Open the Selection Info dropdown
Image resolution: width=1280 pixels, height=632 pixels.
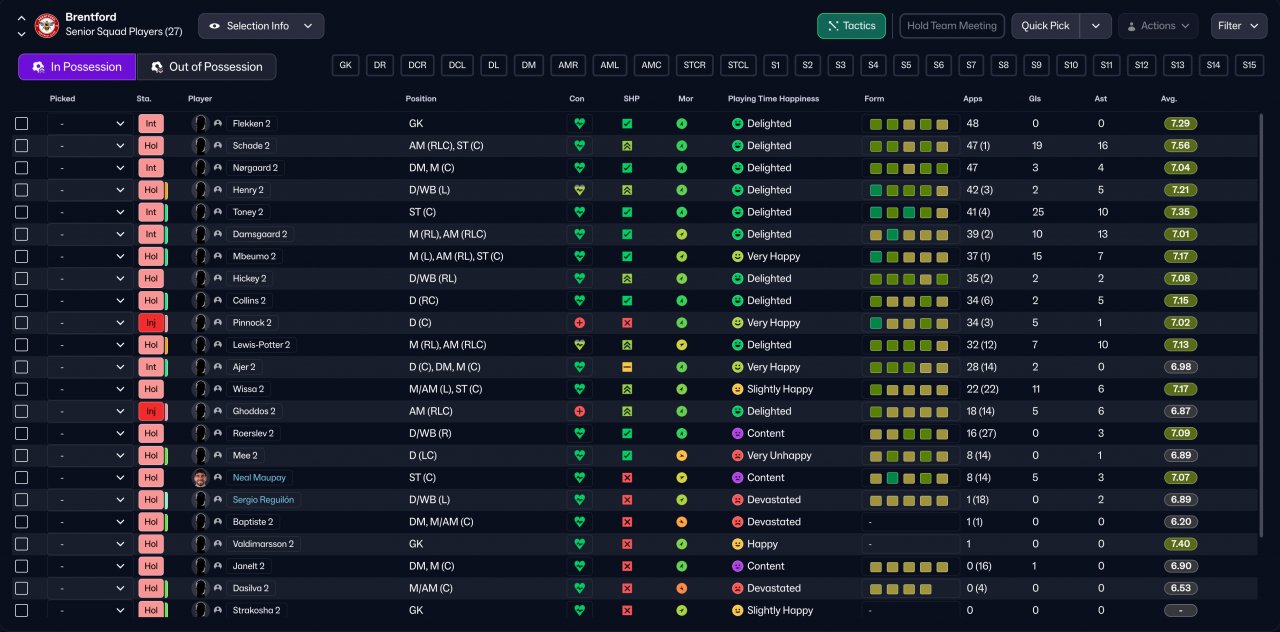261,26
